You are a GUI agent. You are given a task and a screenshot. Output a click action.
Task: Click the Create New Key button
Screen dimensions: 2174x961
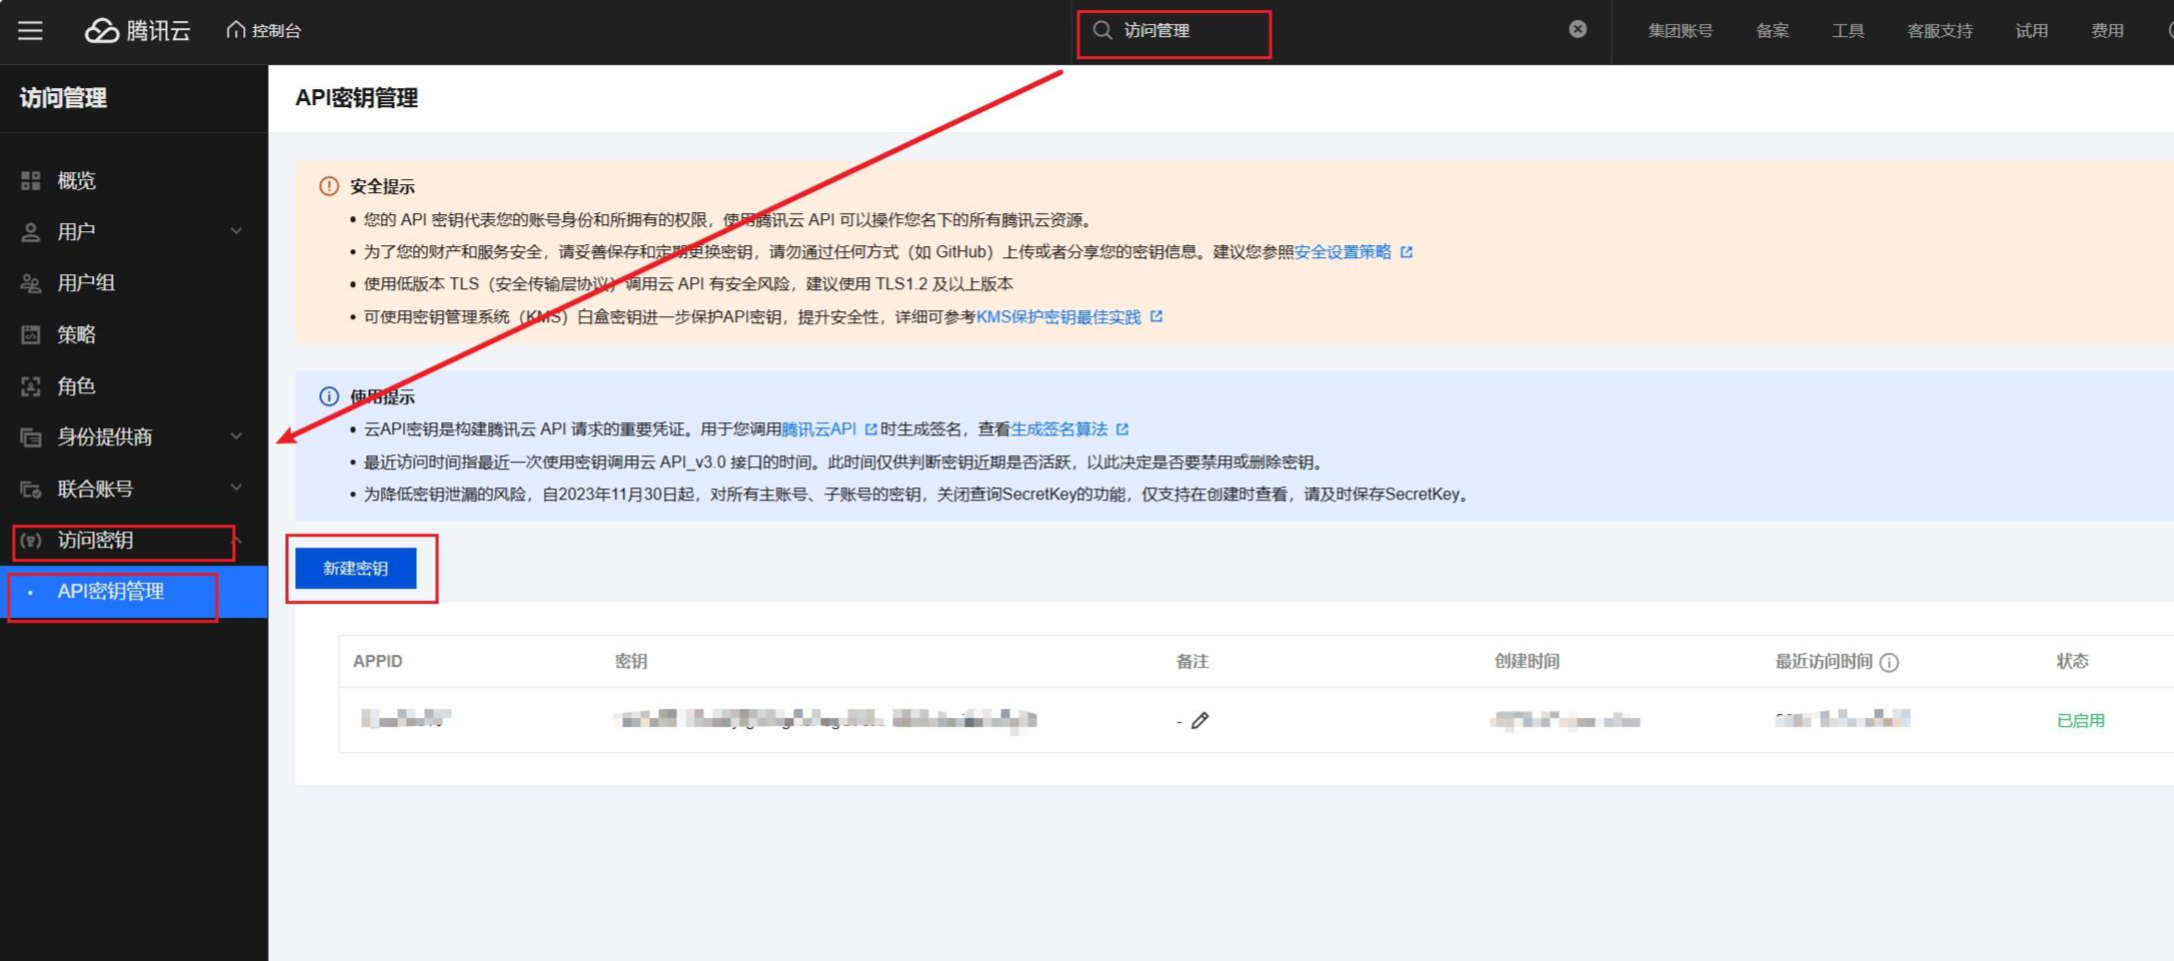pos(355,568)
